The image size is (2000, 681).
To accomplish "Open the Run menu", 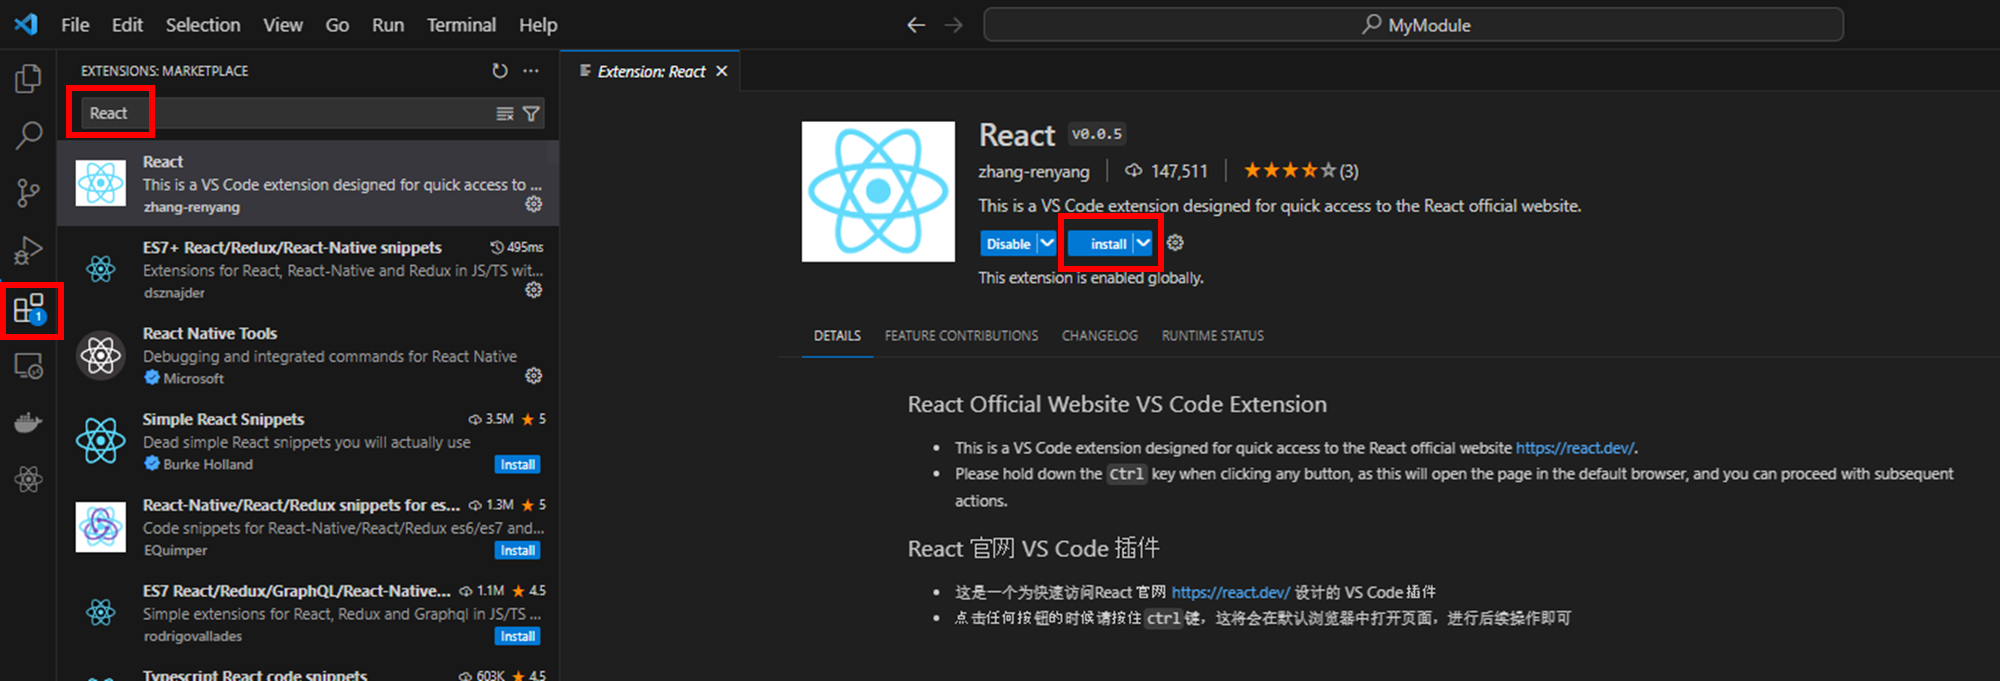I will [x=388, y=25].
